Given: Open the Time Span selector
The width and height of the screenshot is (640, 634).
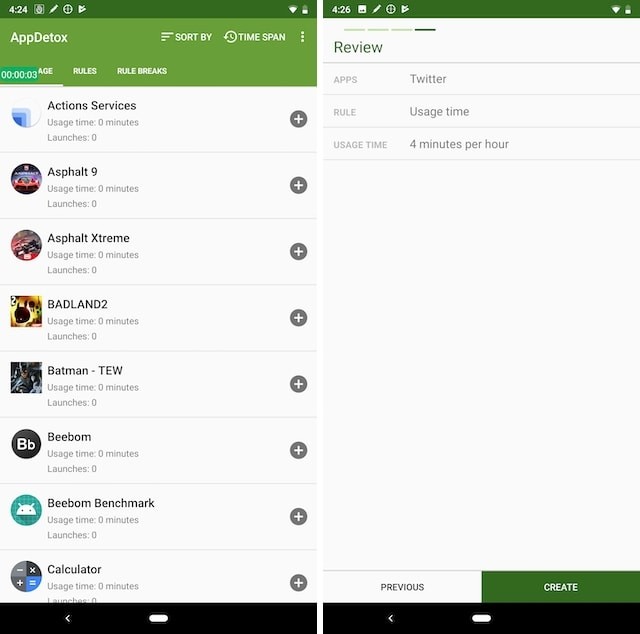Looking at the screenshot, I should click(254, 37).
